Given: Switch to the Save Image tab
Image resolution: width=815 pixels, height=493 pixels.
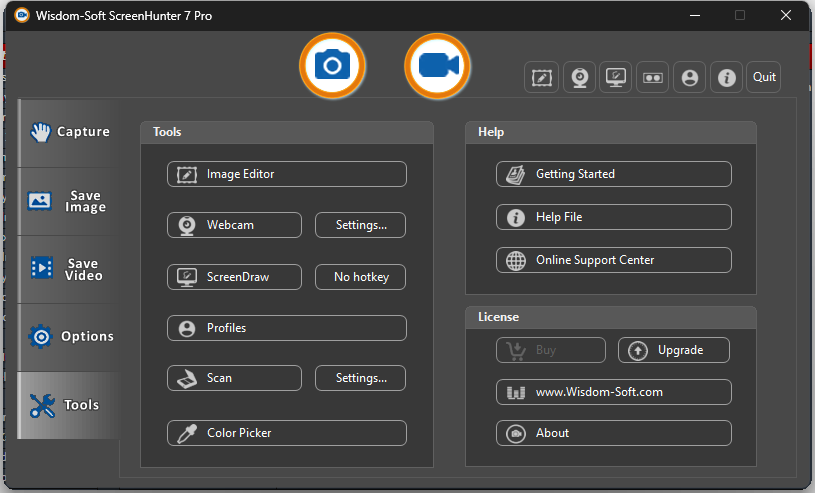Looking at the screenshot, I should (70, 201).
